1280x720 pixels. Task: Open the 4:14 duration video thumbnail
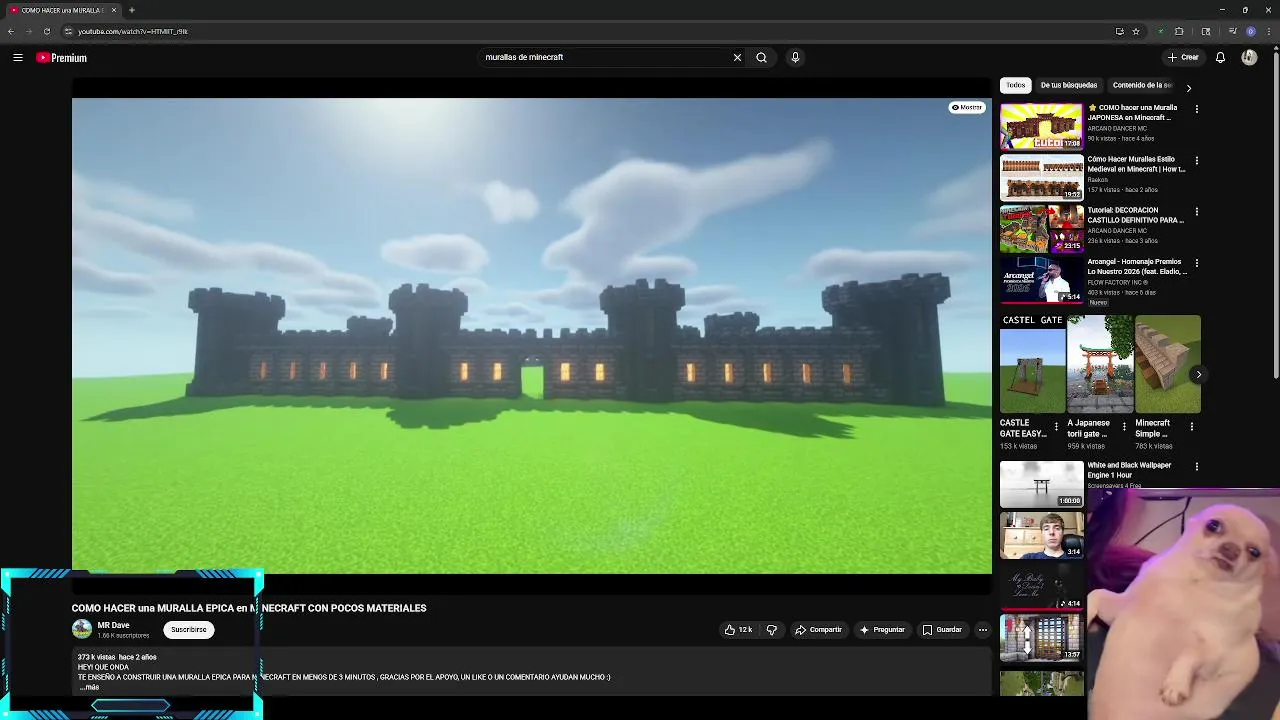click(x=1042, y=587)
